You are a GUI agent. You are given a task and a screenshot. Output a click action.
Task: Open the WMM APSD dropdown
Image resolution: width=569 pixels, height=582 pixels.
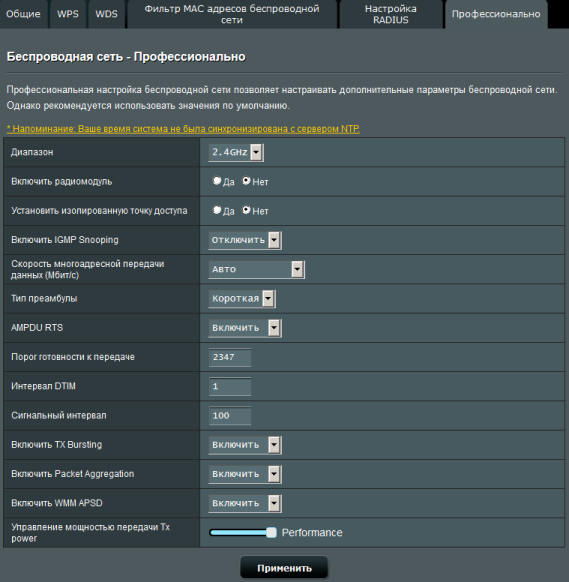[245, 503]
